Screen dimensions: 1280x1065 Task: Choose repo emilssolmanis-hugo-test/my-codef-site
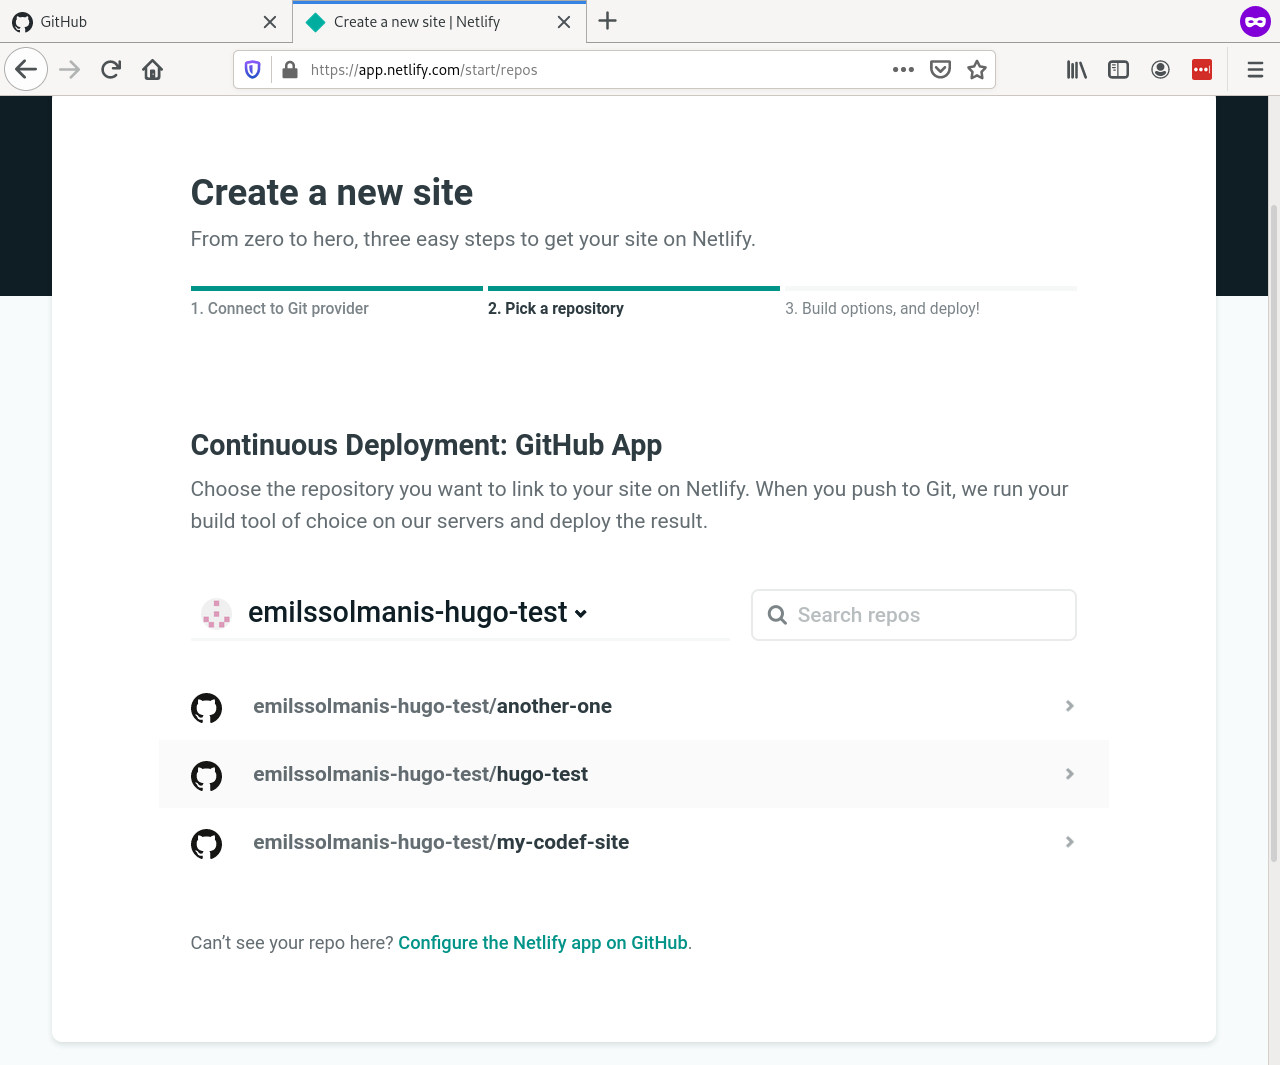634,842
